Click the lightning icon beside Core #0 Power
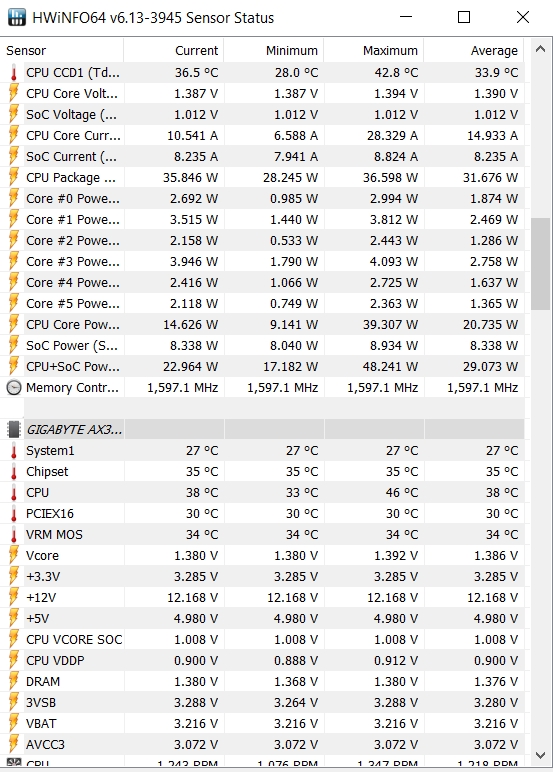 tap(14, 198)
